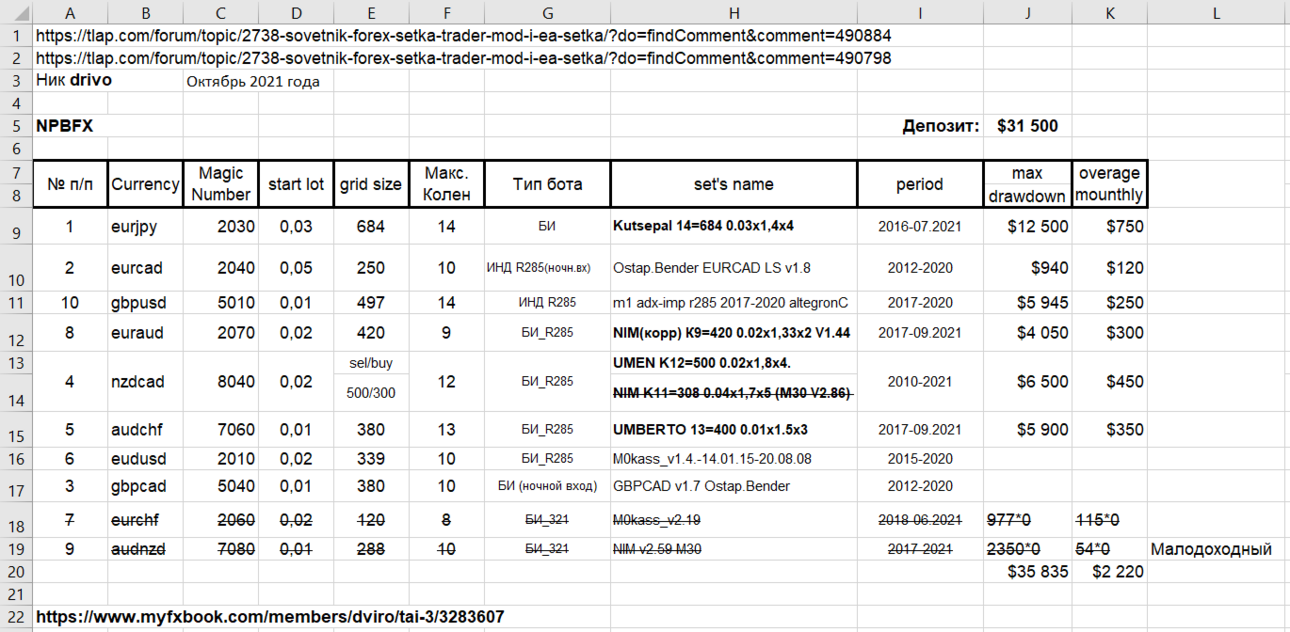Click the 'start lot' header cell
1290x632 pixels.
(296, 183)
